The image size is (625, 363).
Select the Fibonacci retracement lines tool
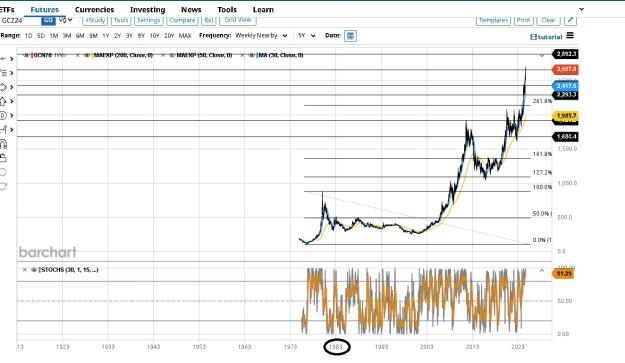pyautogui.click(x=3, y=73)
